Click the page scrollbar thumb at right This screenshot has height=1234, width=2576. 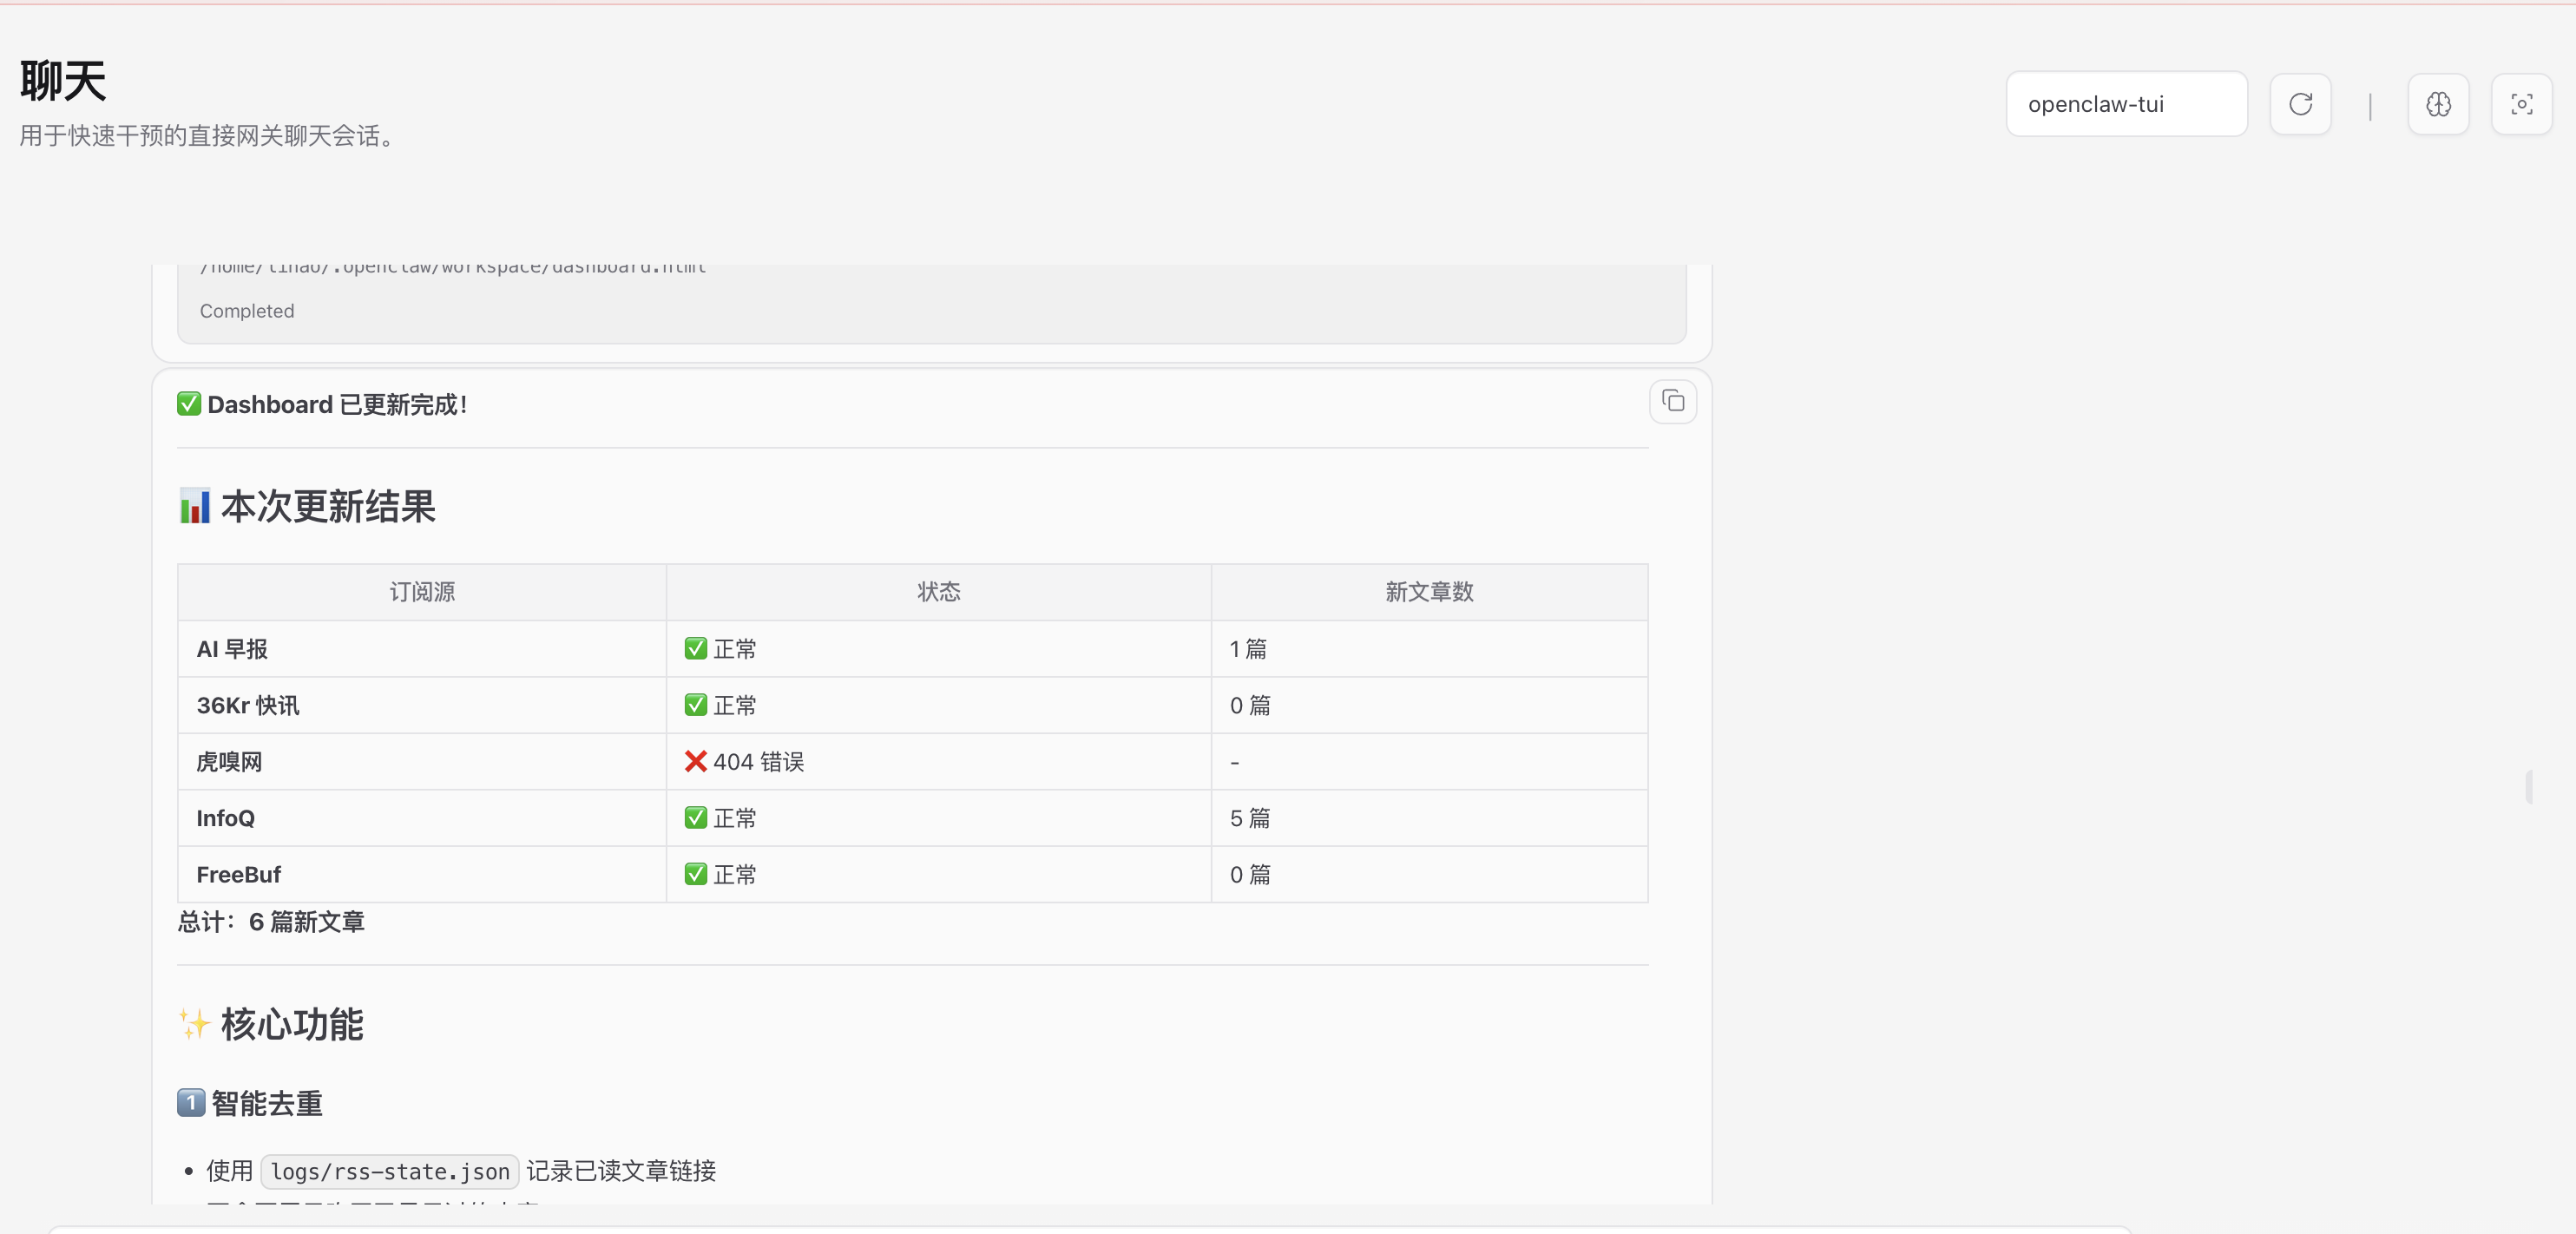point(2529,787)
